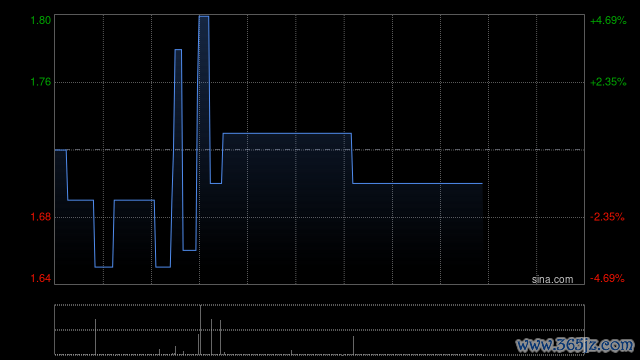Click the price line's starting point at midline
The height and width of the screenshot is (360, 640).
tap(56, 150)
